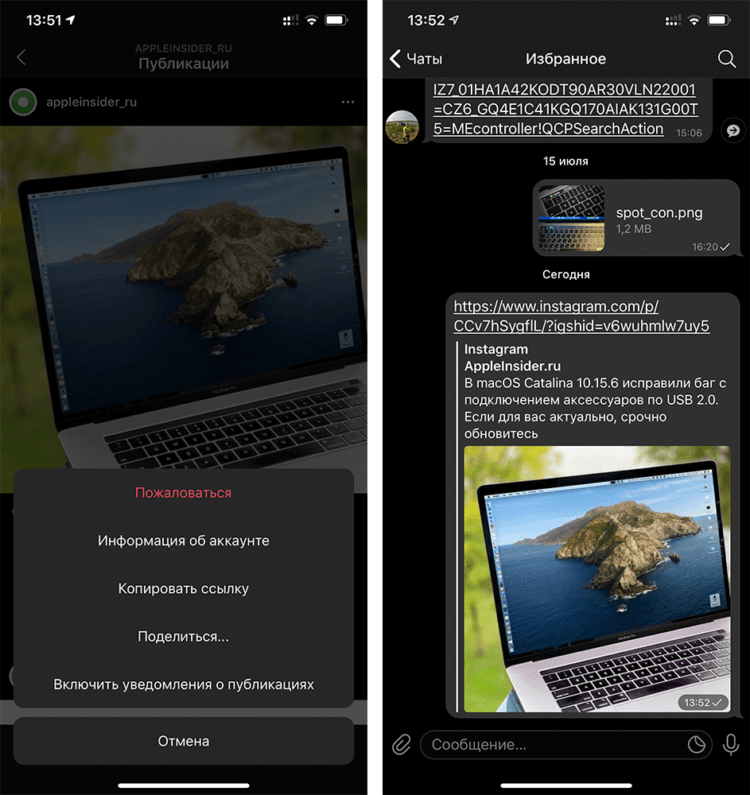Tap the scheduled message clock icon
750x795 pixels.
pyautogui.click(x=696, y=744)
